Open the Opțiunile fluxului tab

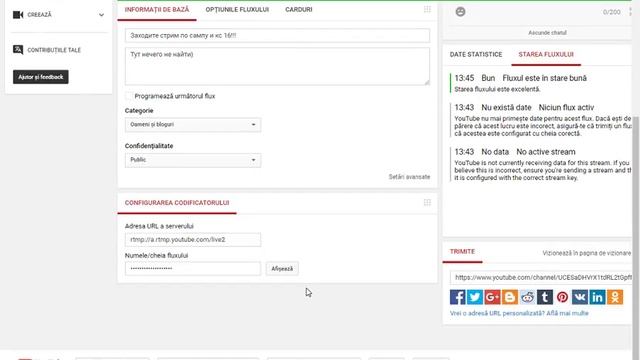click(x=237, y=9)
